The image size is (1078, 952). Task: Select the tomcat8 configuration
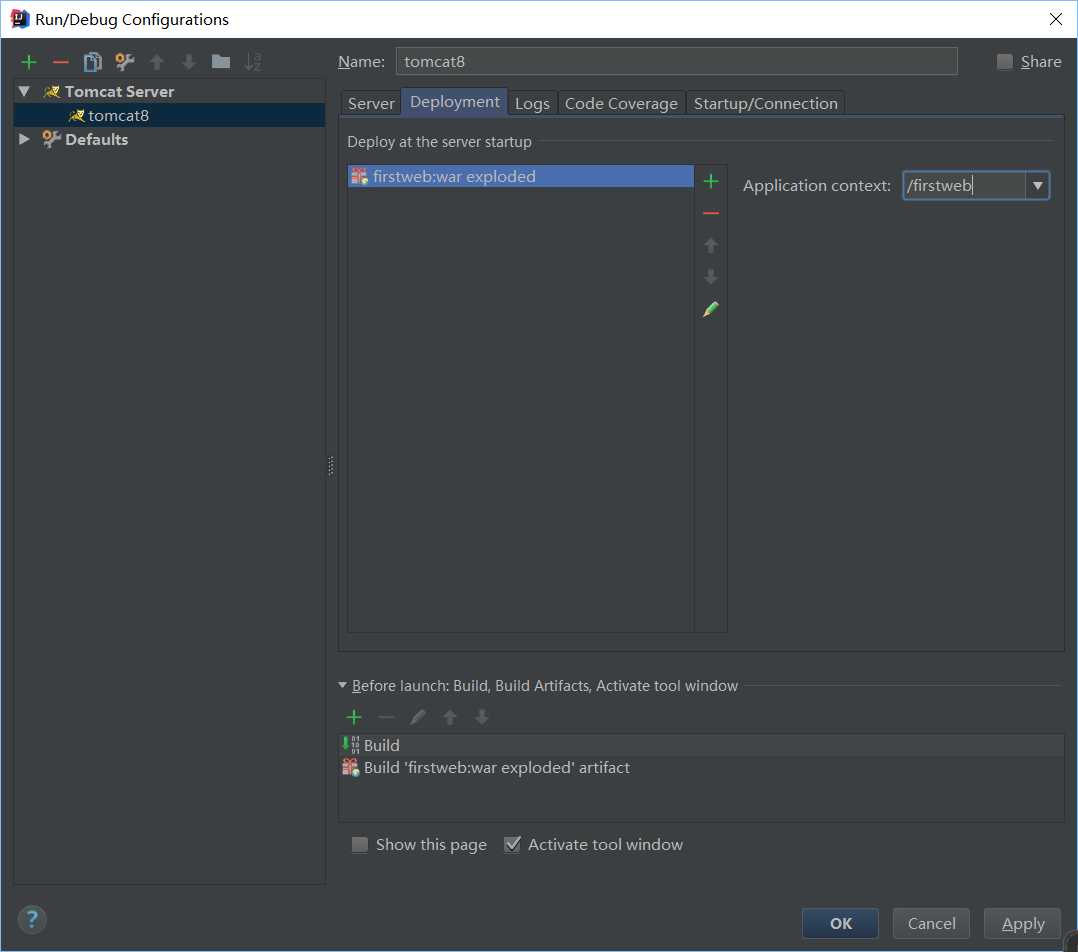click(169, 115)
